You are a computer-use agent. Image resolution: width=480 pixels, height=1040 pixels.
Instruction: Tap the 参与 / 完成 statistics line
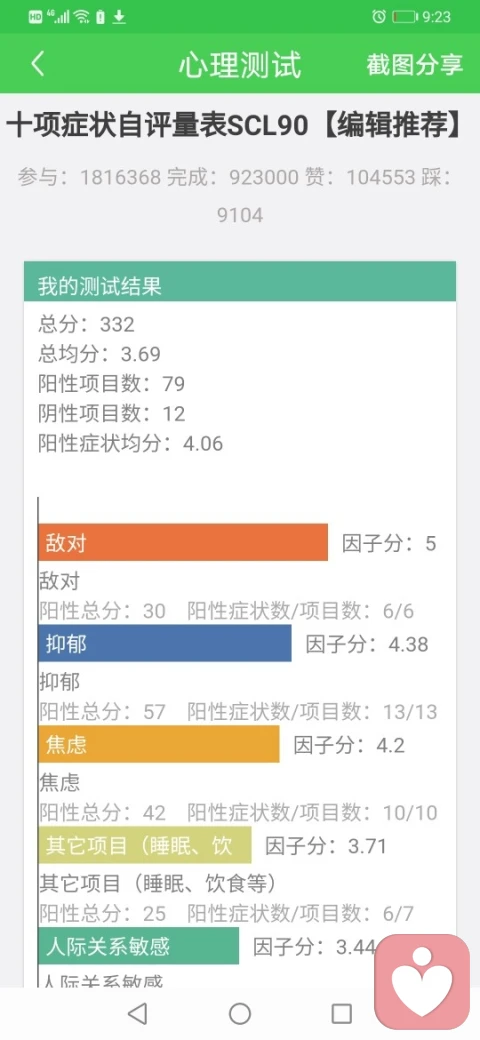coord(240,196)
